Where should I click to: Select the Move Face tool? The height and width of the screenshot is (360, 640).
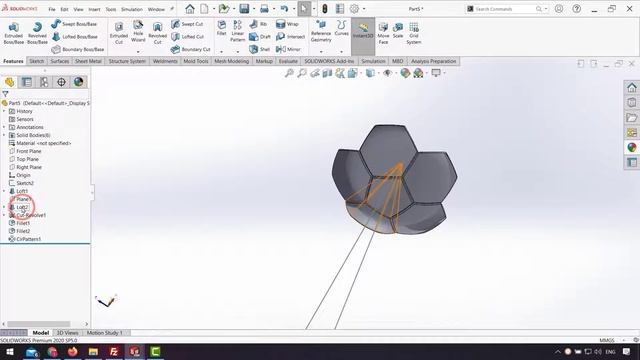click(383, 33)
